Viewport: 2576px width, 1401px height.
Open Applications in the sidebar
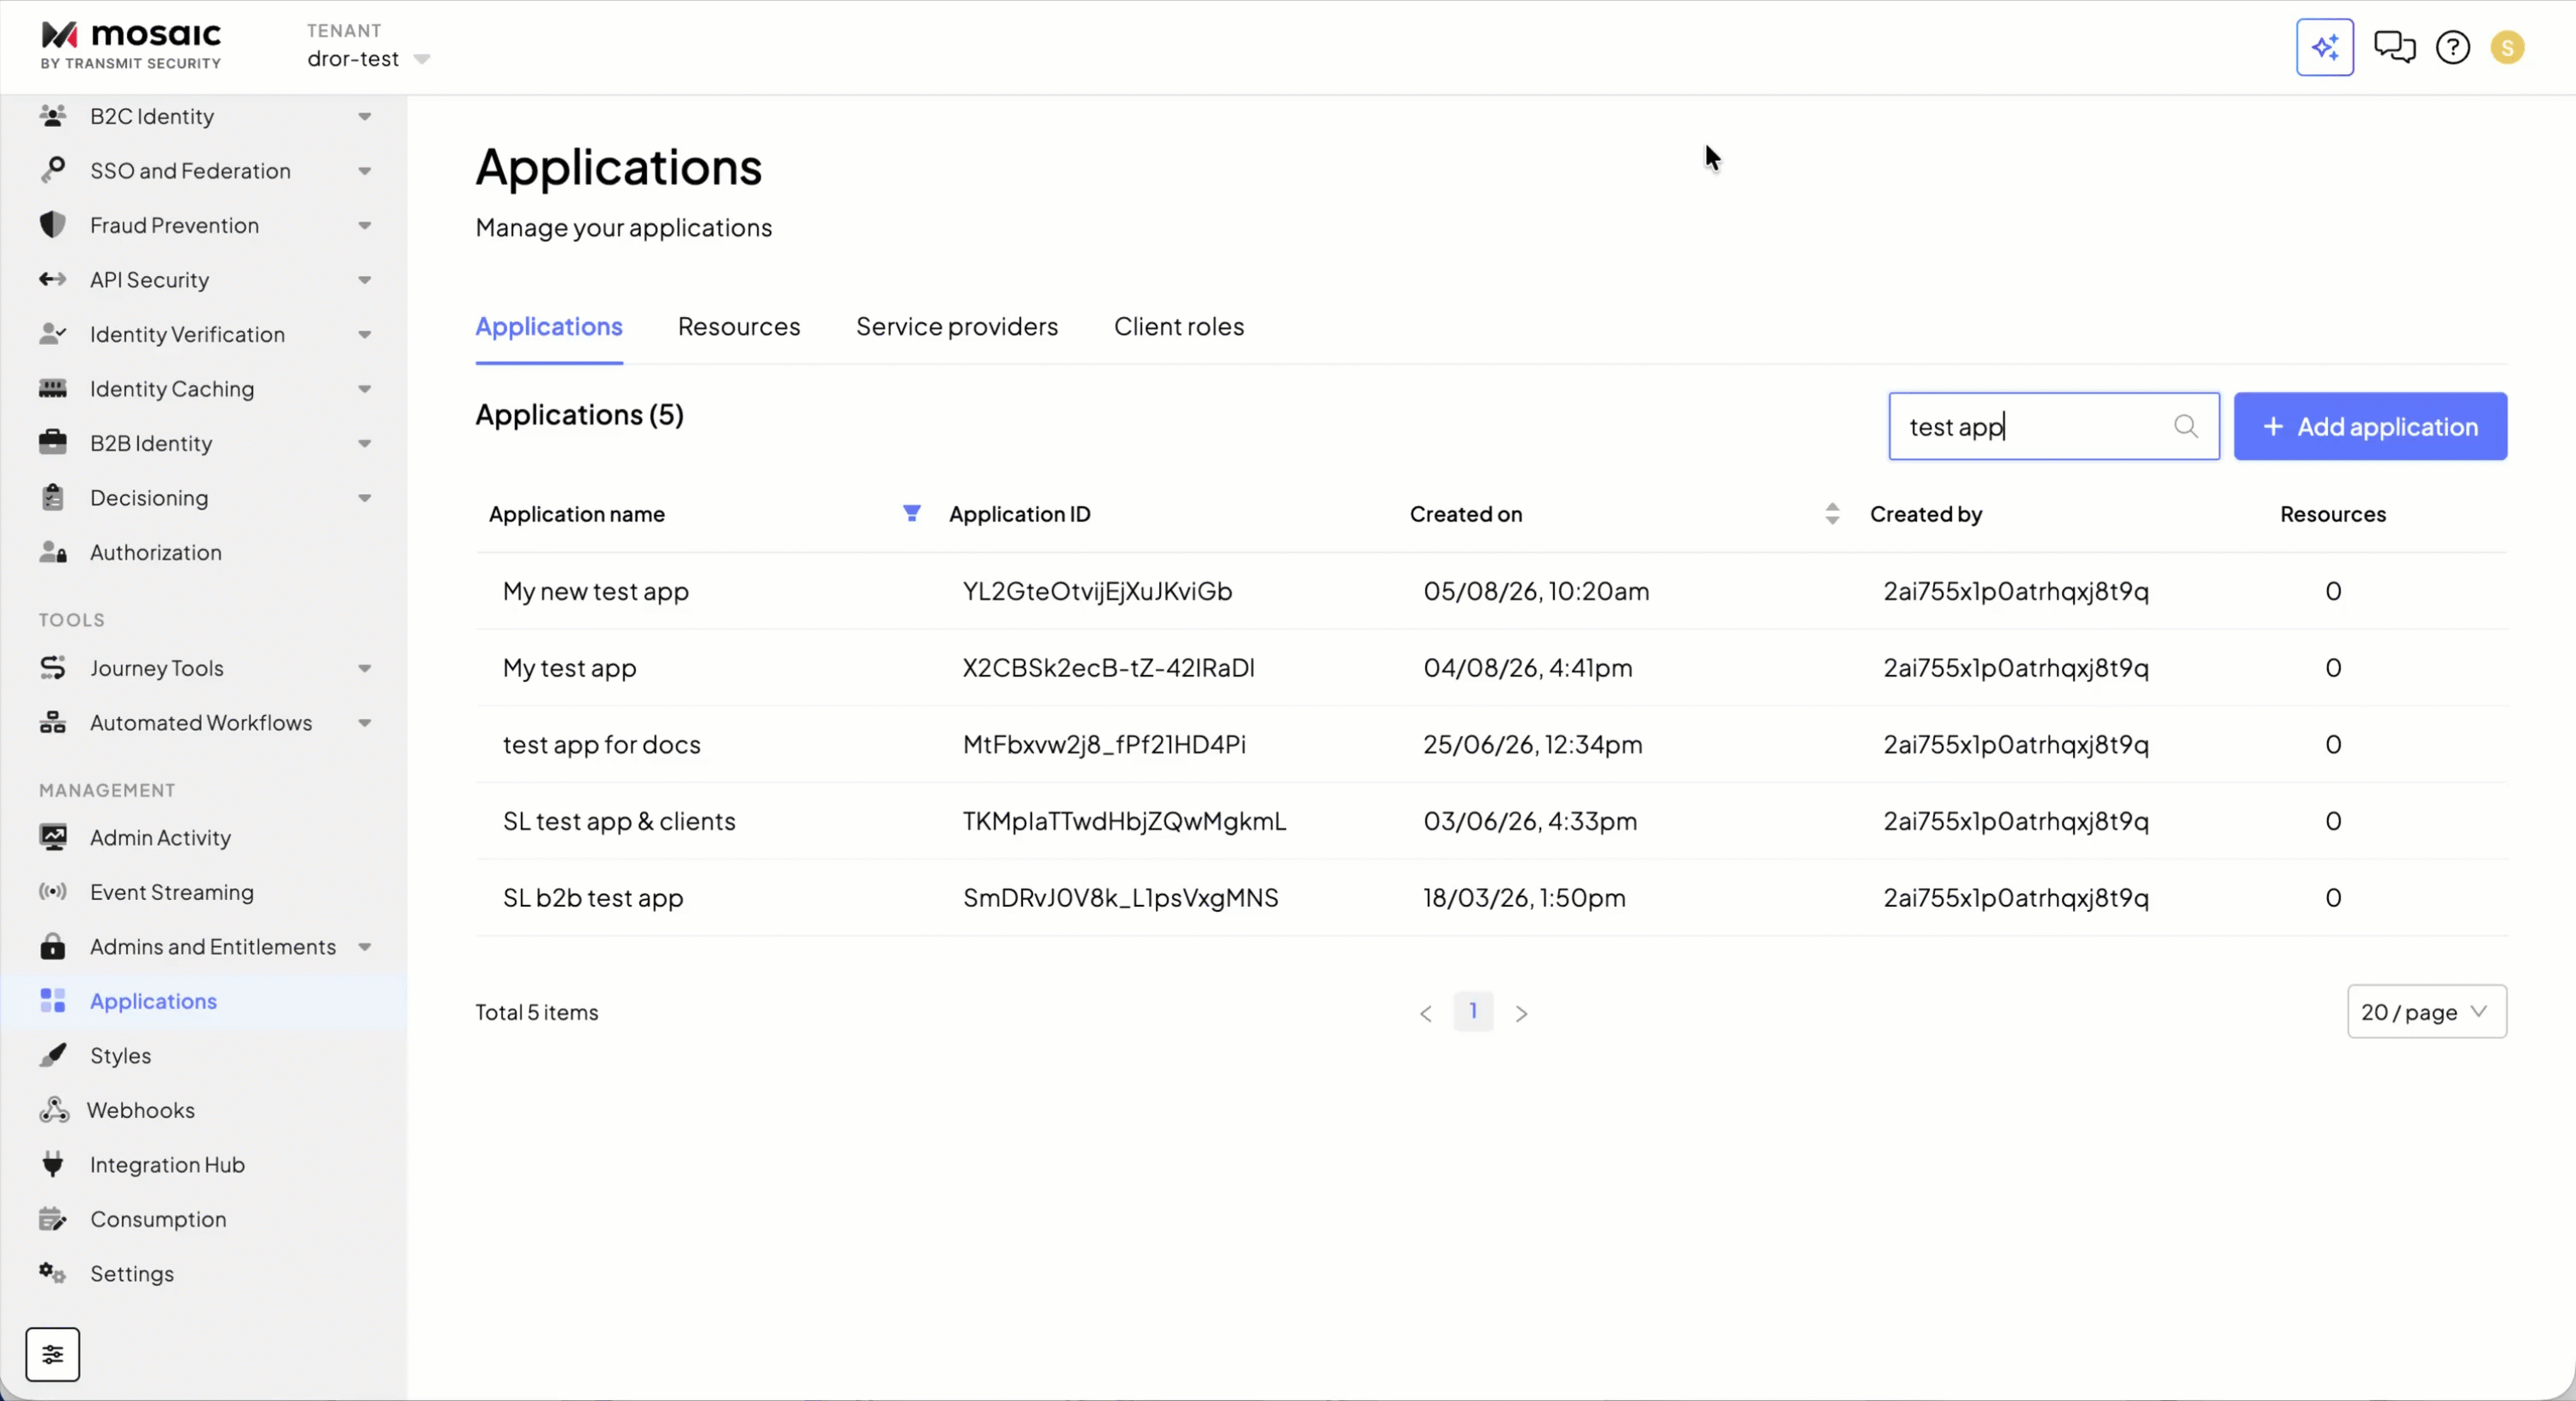click(203, 1000)
